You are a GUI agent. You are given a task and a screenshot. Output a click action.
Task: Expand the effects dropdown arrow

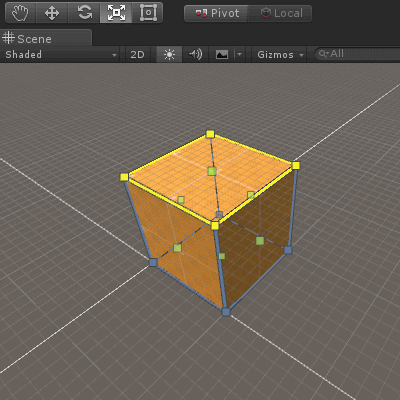pyautogui.click(x=239, y=54)
